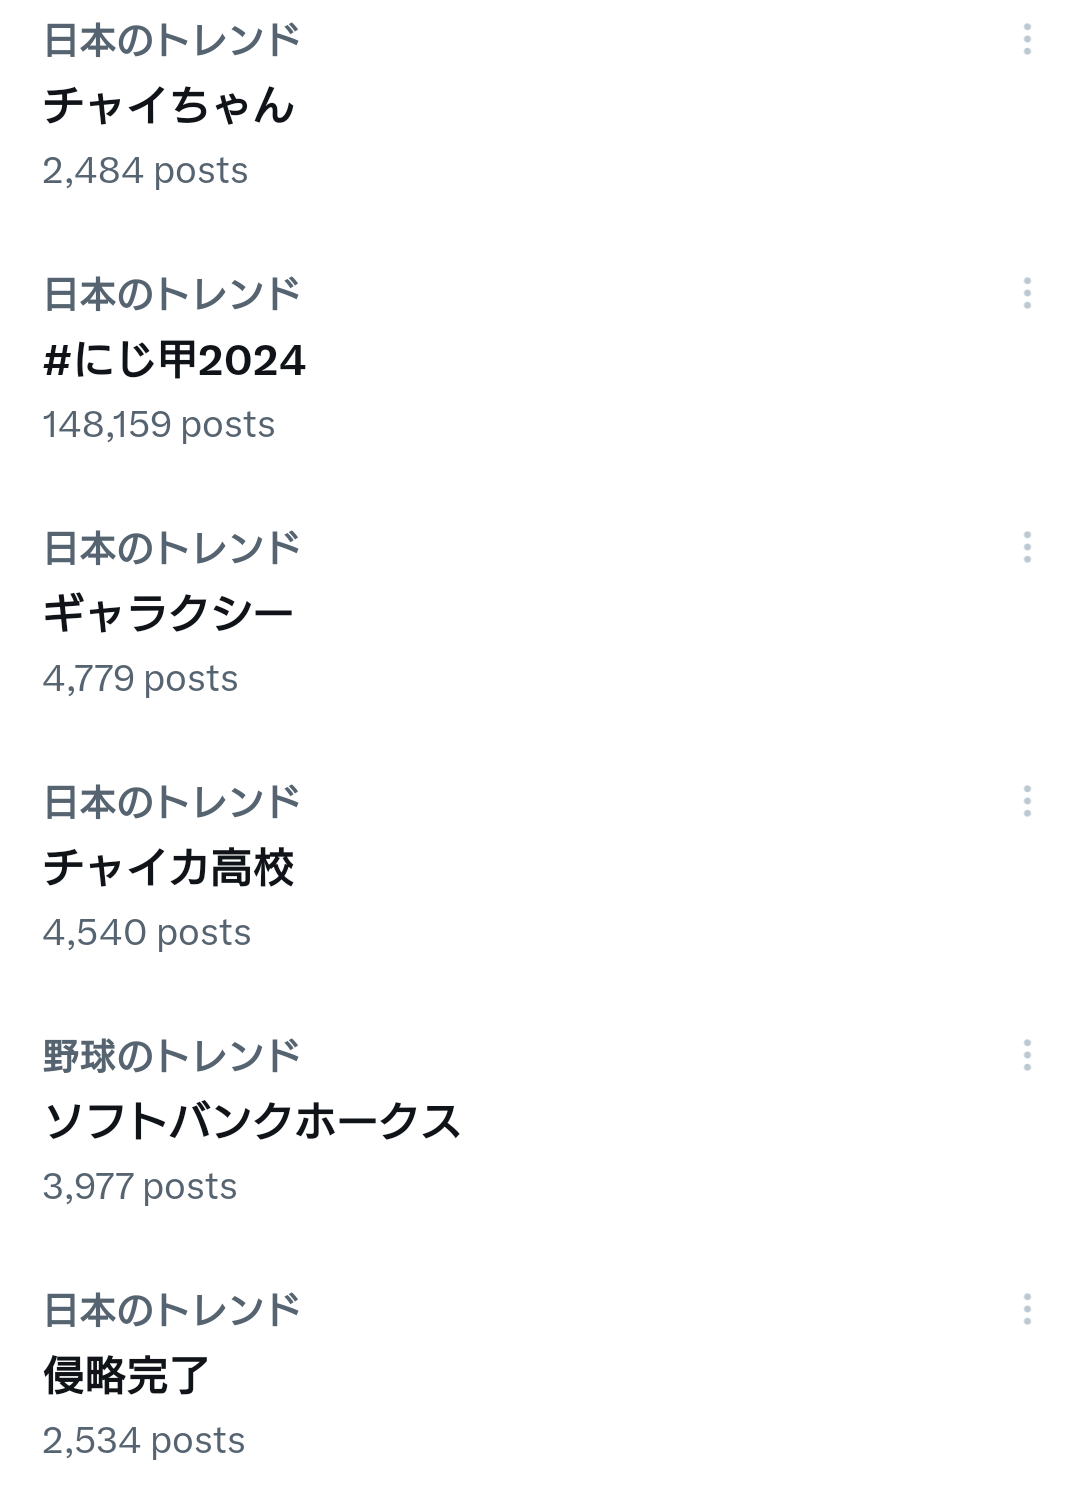The width and height of the screenshot is (1080, 1508).
Task: Tap the 4,540 posts count
Action: [147, 933]
